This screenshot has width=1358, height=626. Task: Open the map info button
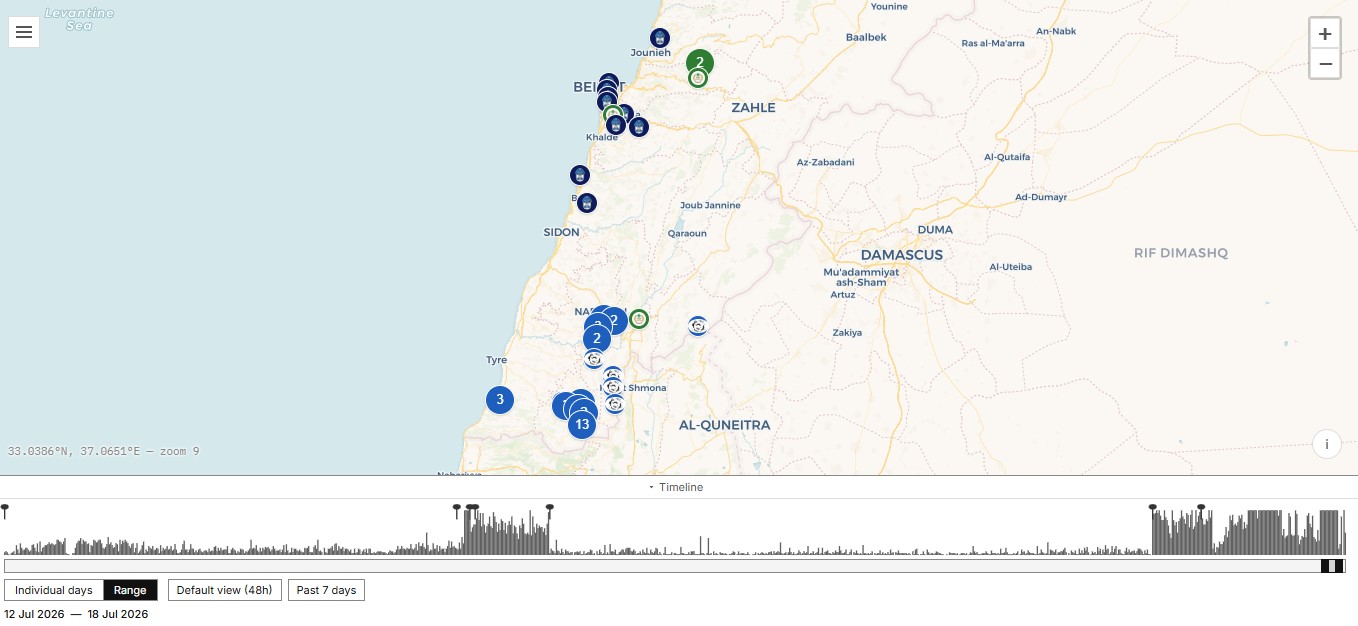(1326, 444)
